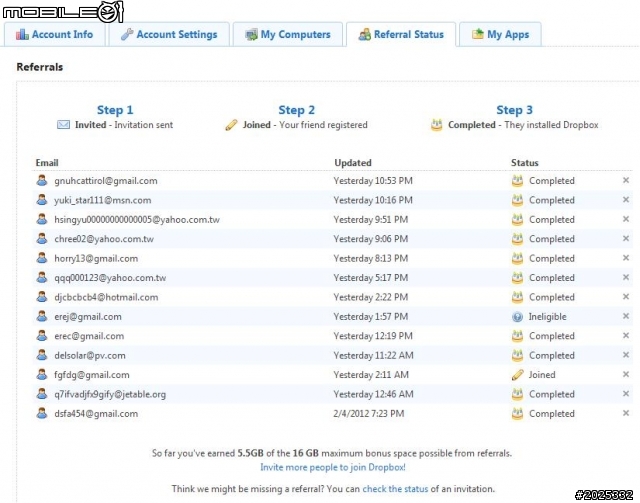Viewport: 640px width, 503px height.
Task: Click the Joined pencil icon for fgfdg@gmail.com
Action: click(517, 375)
